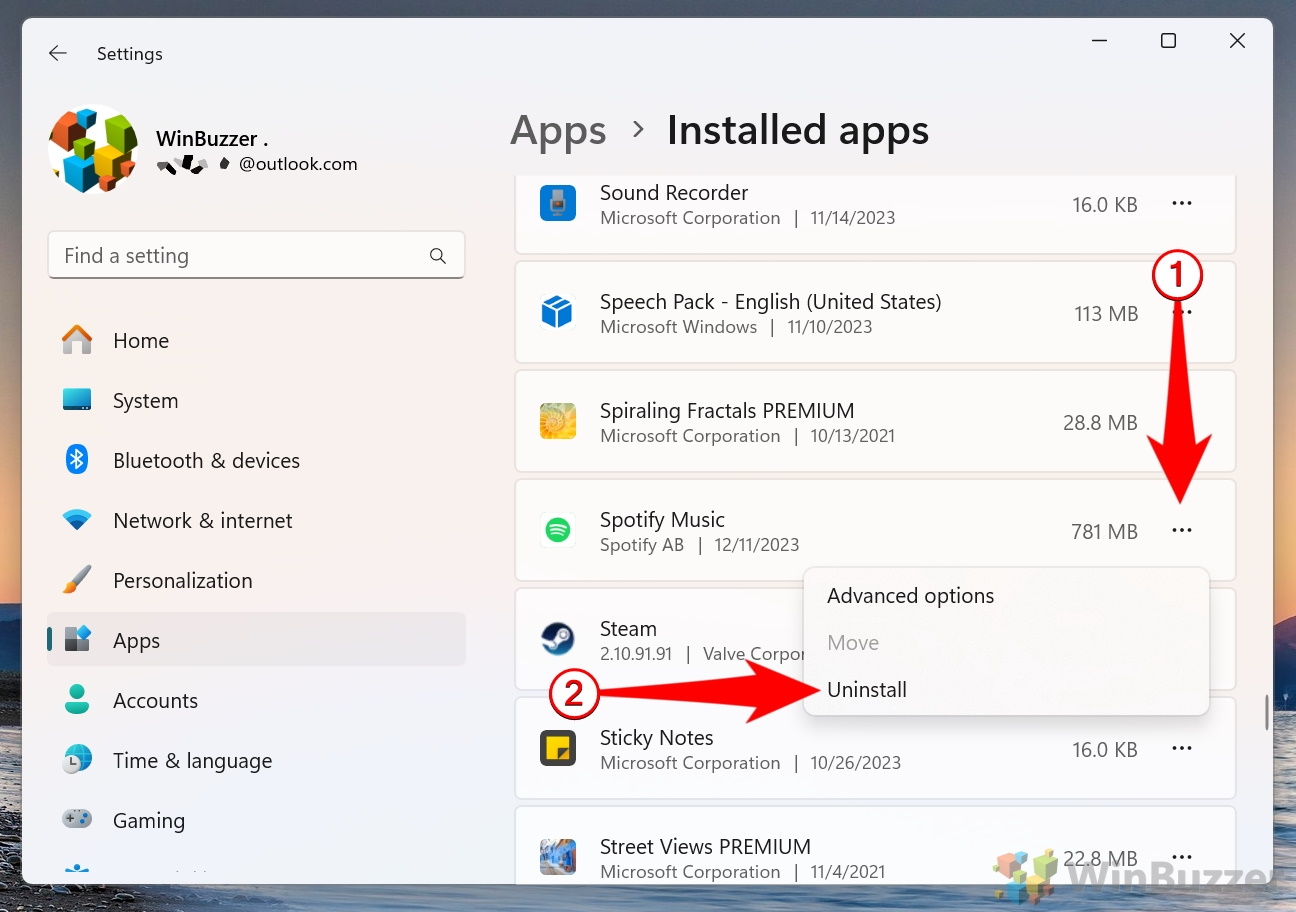
Task: Open more options for Street Views PREMIUM
Action: pyautogui.click(x=1182, y=857)
